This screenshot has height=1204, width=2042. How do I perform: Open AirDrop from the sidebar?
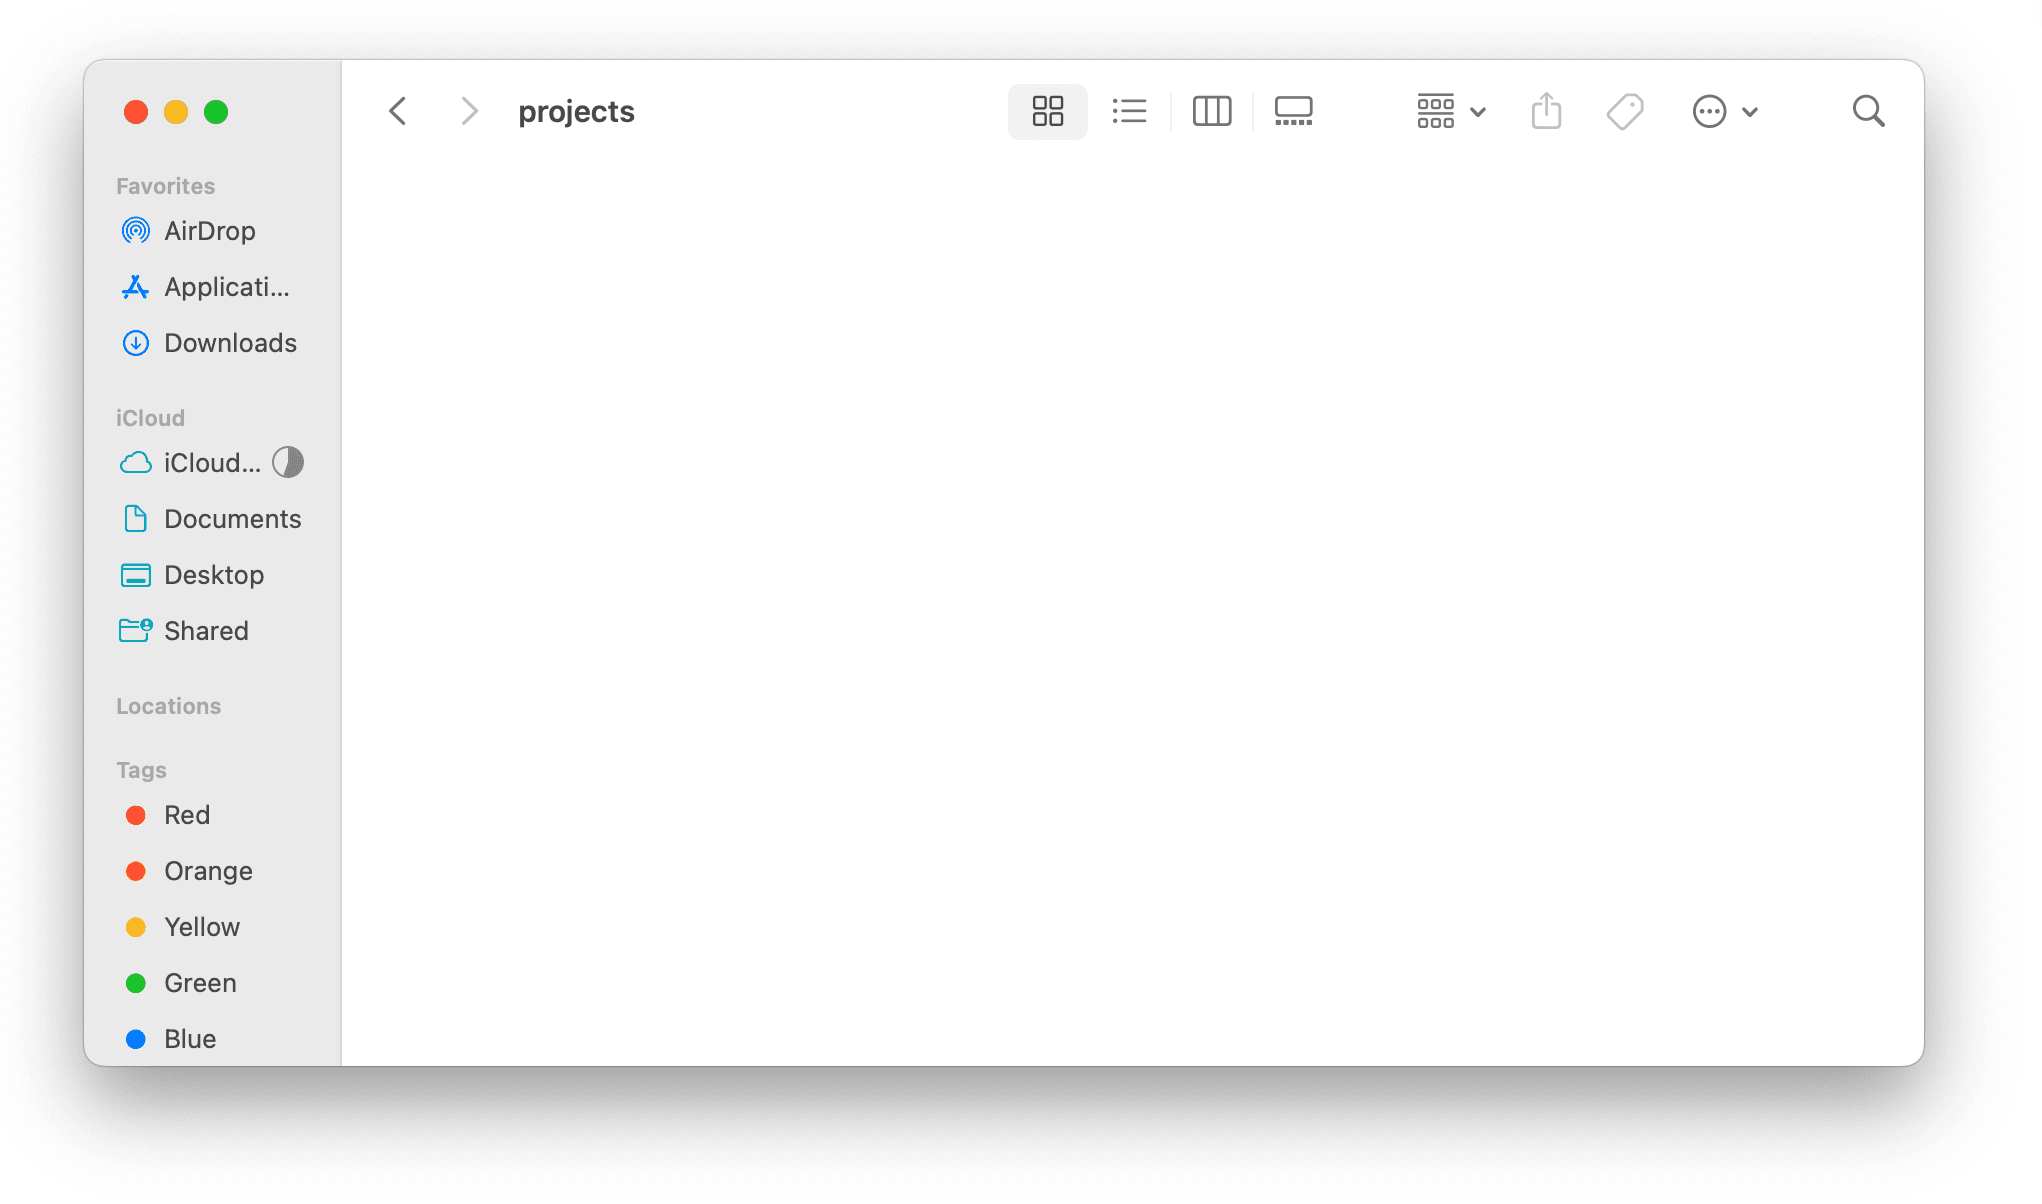(209, 230)
